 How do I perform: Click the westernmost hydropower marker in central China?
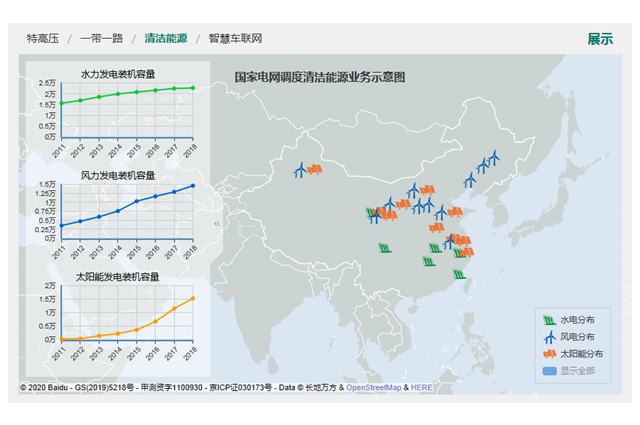[372, 213]
